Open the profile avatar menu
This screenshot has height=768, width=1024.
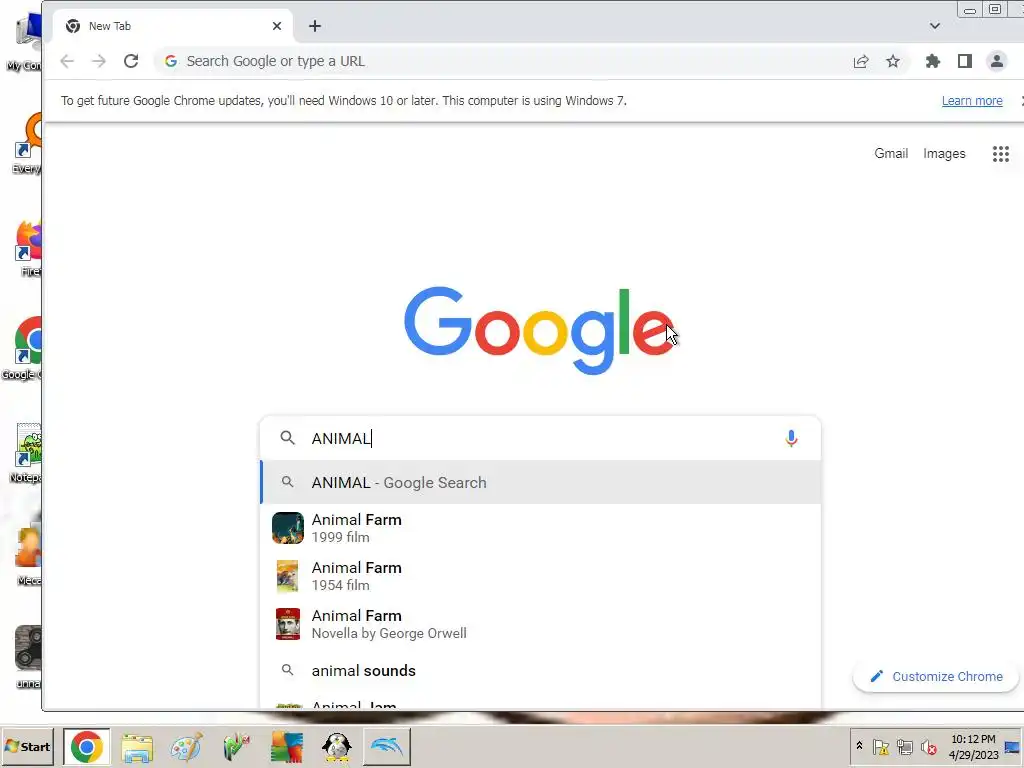[997, 61]
